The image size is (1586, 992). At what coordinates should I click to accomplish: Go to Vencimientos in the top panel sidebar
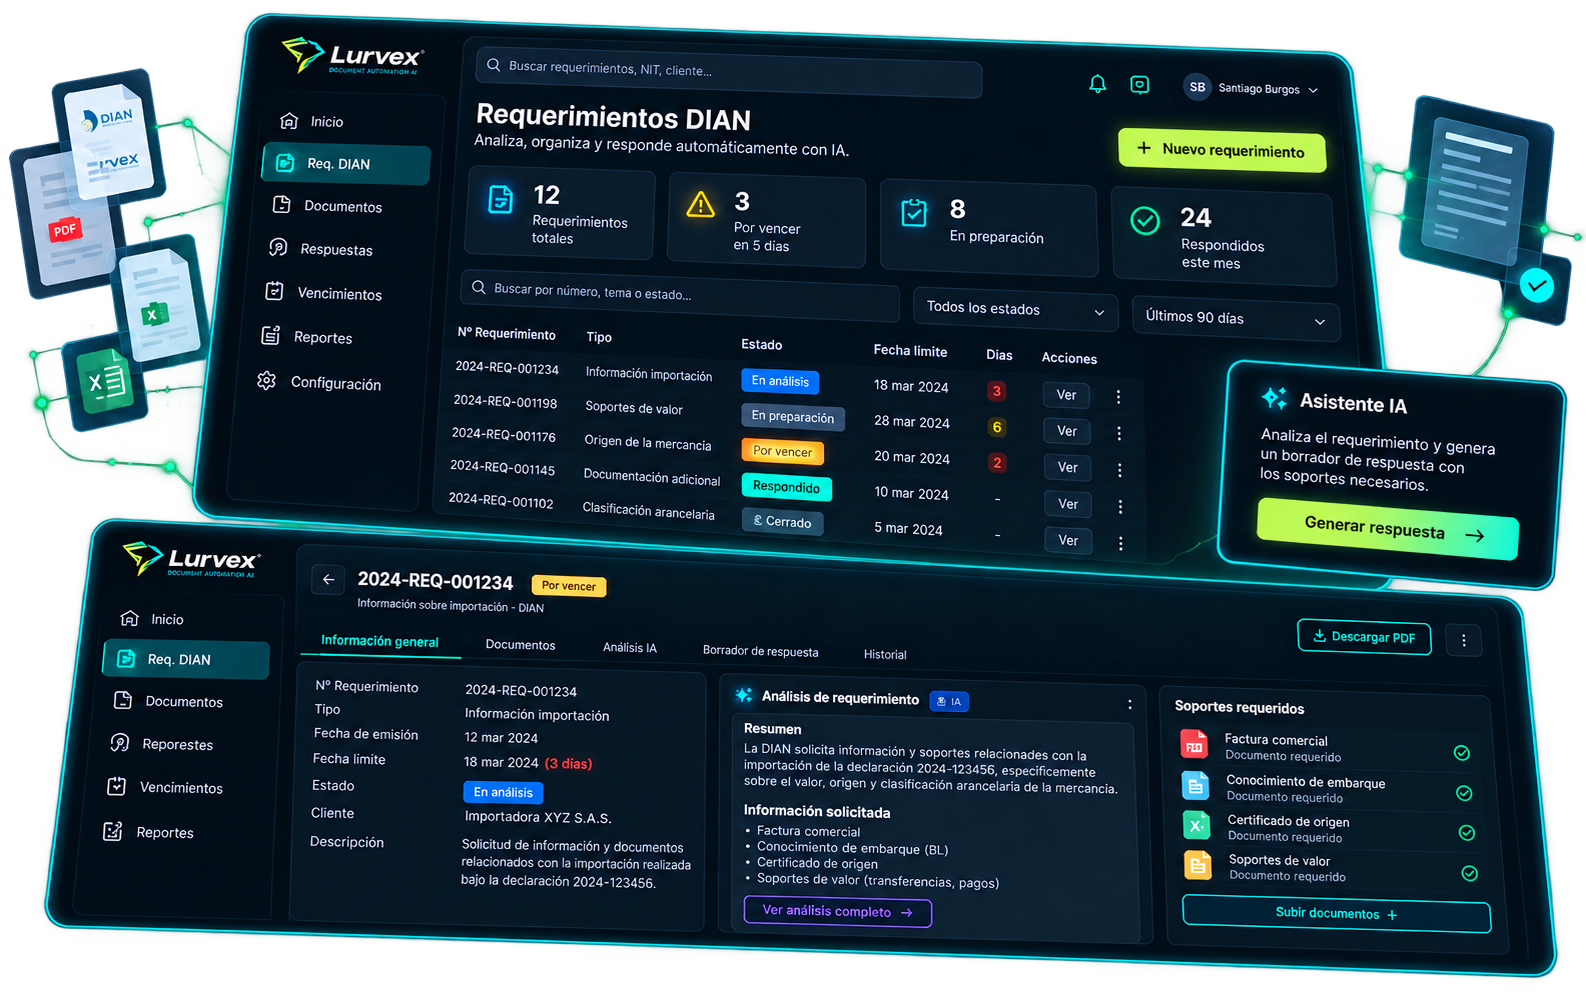[x=324, y=293]
